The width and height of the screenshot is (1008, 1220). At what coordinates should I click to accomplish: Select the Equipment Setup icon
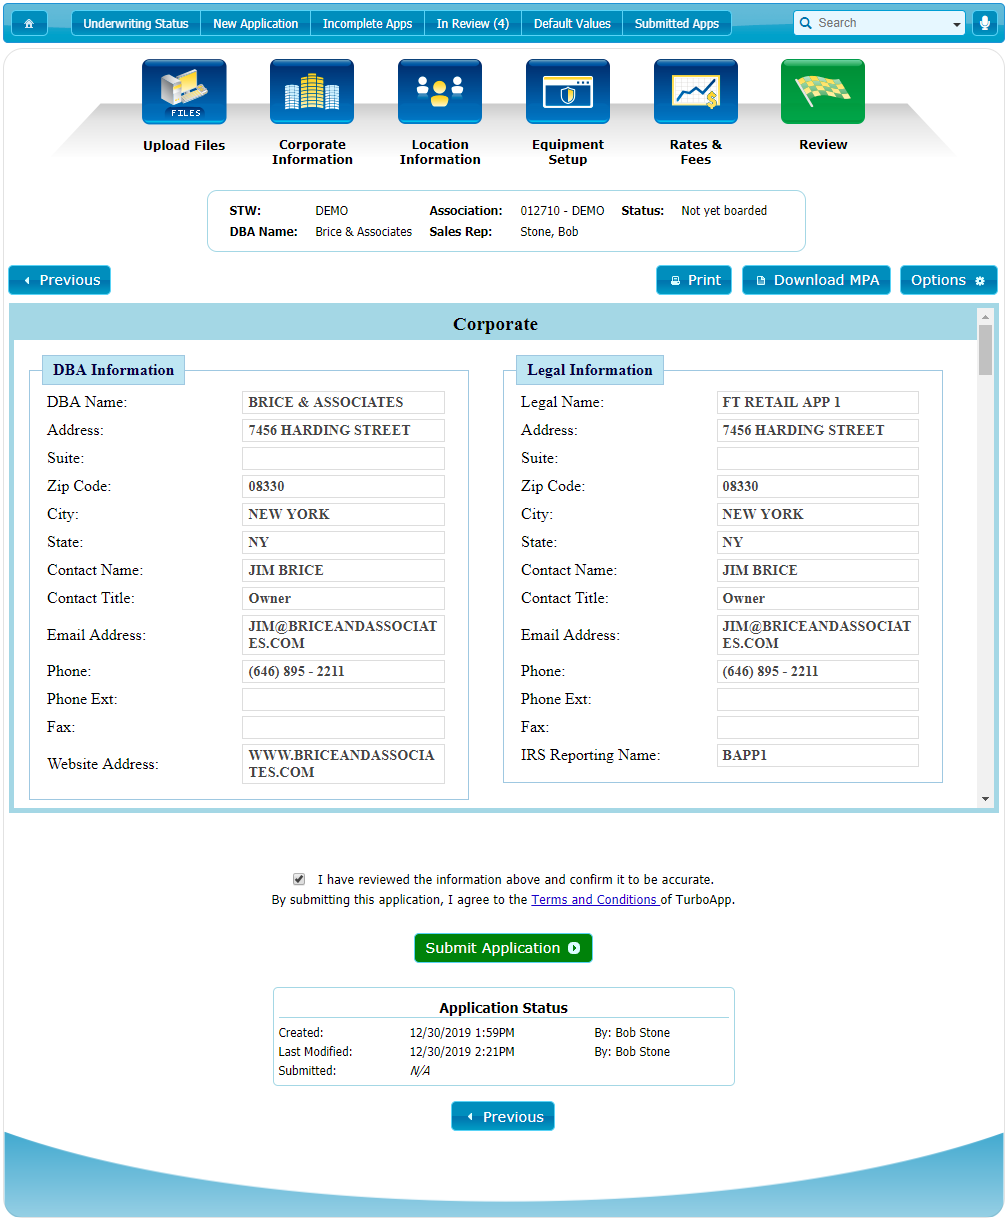(x=568, y=92)
